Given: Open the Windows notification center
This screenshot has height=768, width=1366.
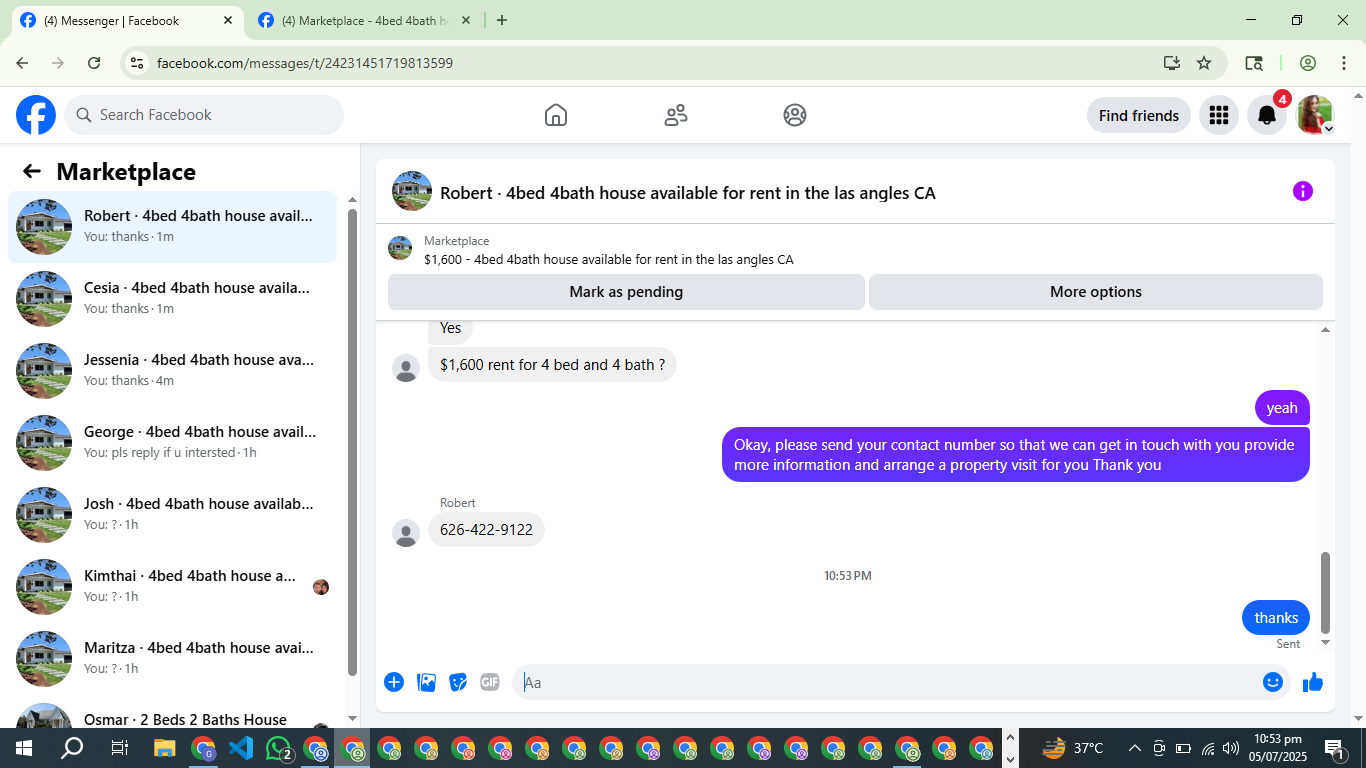Looking at the screenshot, I should 1334,748.
